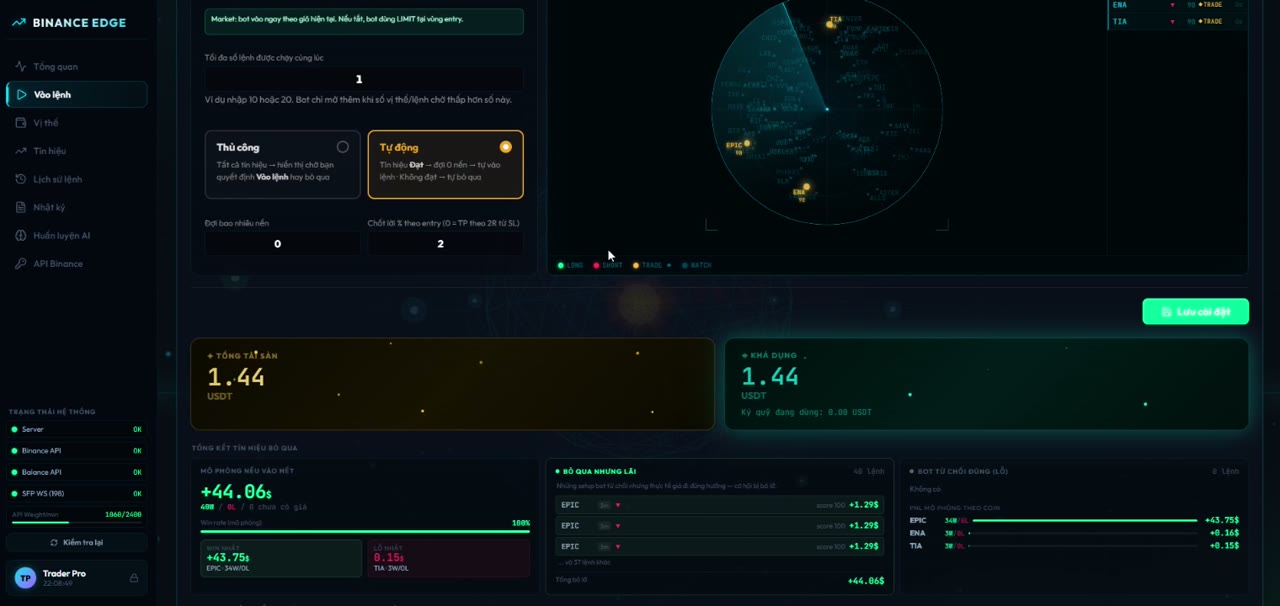Select the Thủ công manual mode radio

pos(342,147)
